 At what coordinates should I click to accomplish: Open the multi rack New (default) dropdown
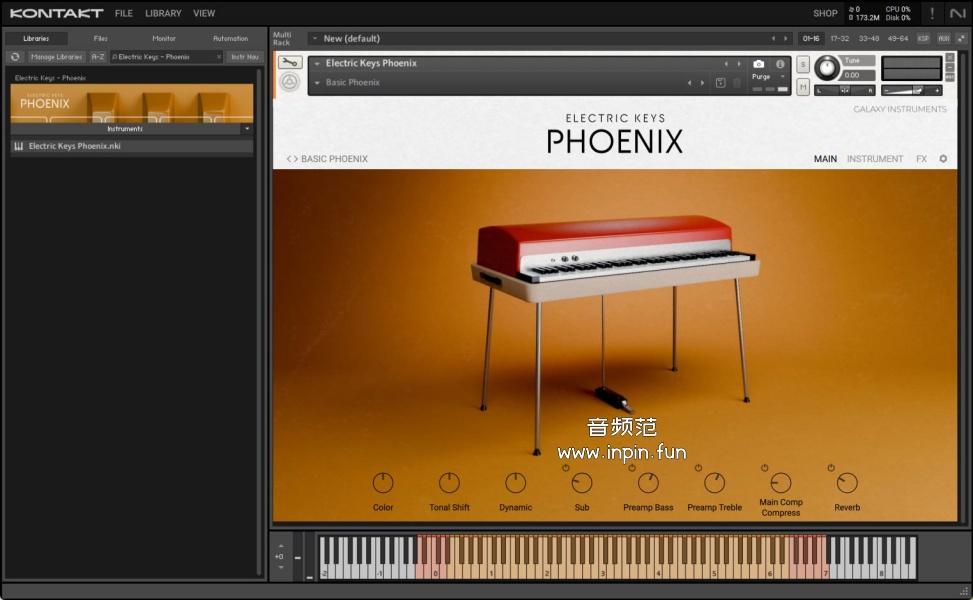coord(315,38)
